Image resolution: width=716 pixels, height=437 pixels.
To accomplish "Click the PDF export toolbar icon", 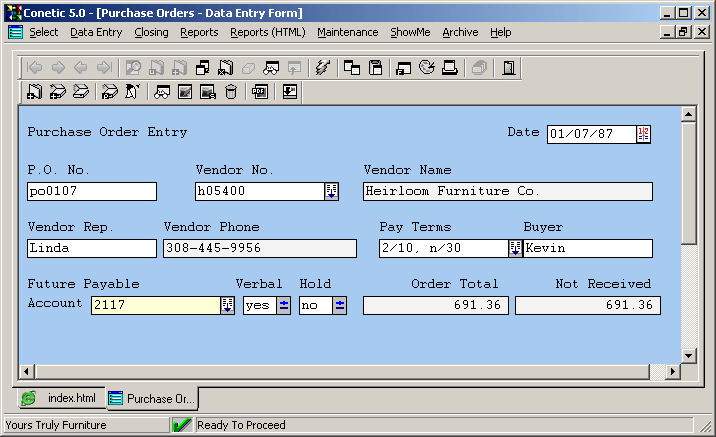I will click(259, 93).
